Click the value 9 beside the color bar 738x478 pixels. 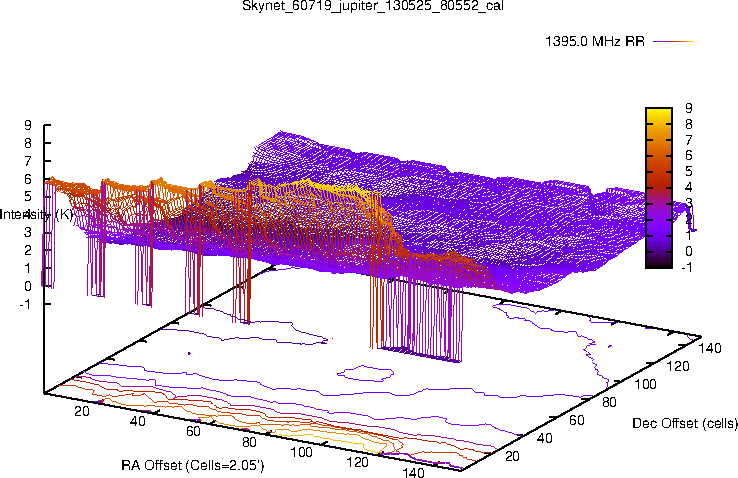[x=689, y=108]
